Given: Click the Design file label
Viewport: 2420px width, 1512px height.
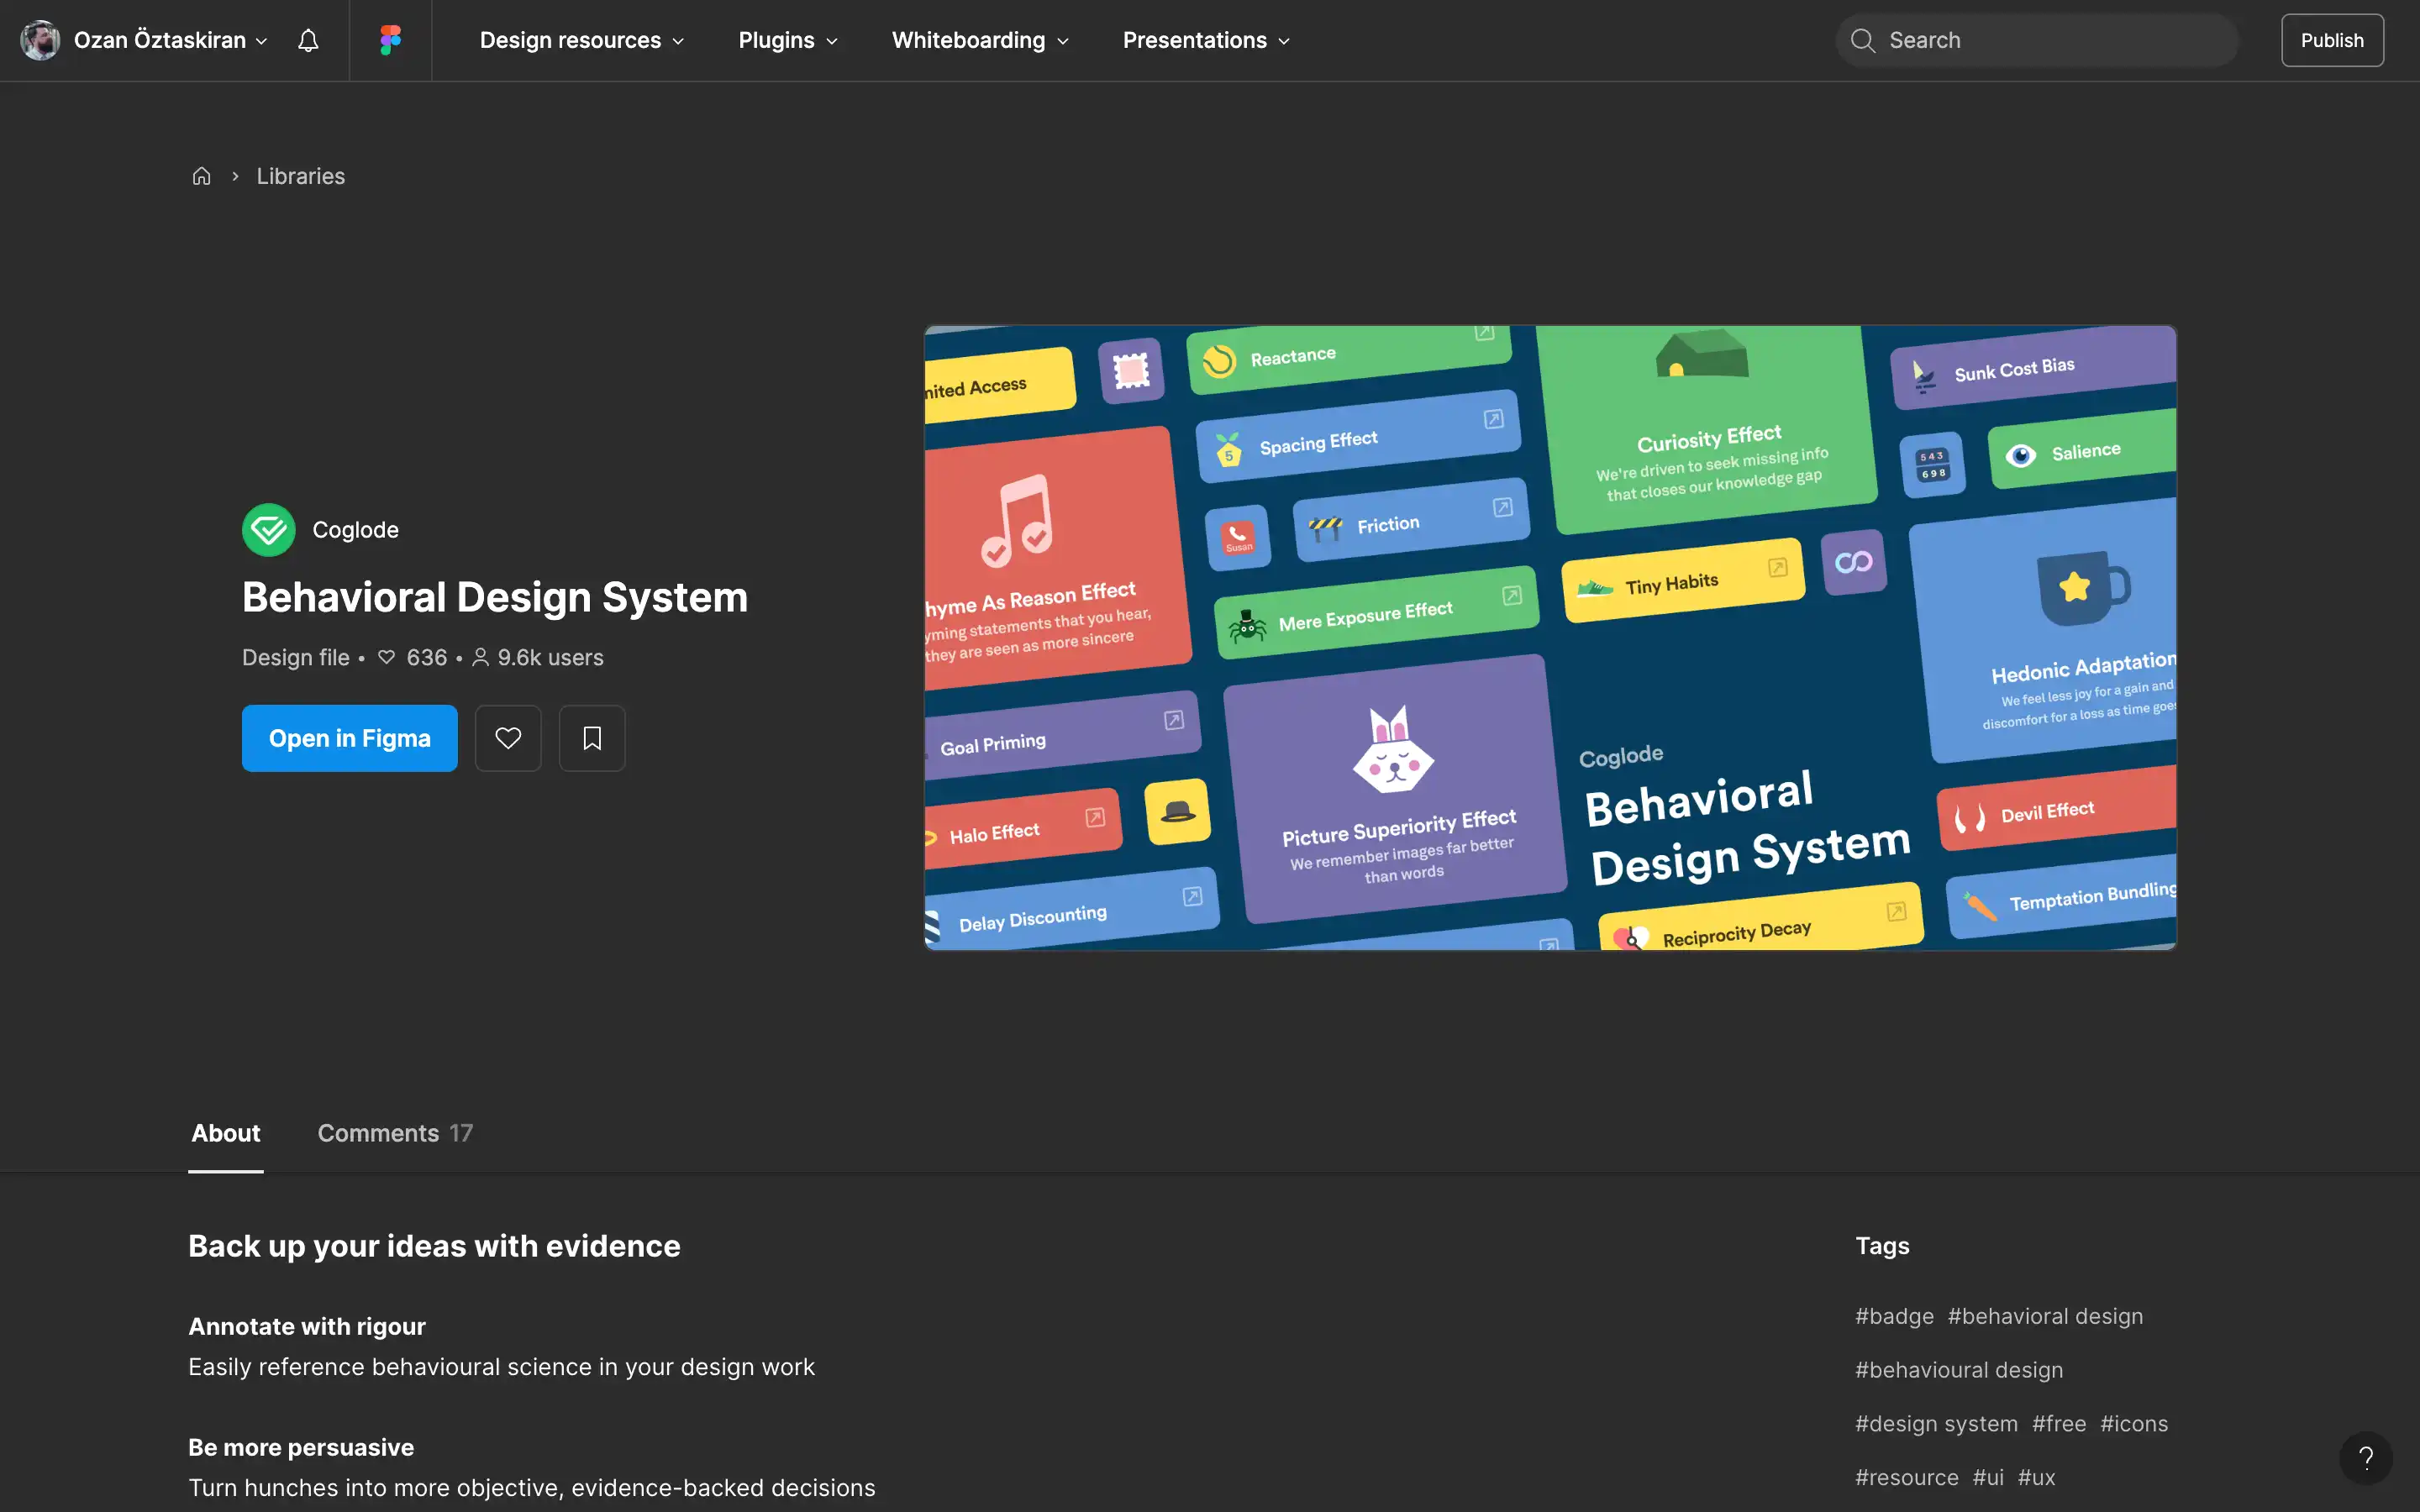Looking at the screenshot, I should tap(296, 657).
